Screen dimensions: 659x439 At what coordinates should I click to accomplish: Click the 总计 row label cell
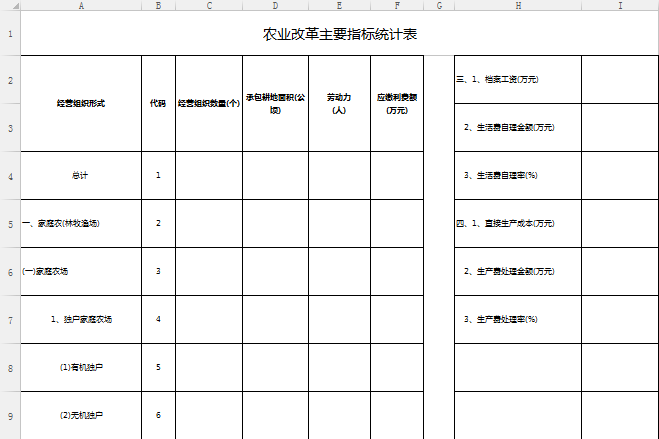click(x=80, y=175)
